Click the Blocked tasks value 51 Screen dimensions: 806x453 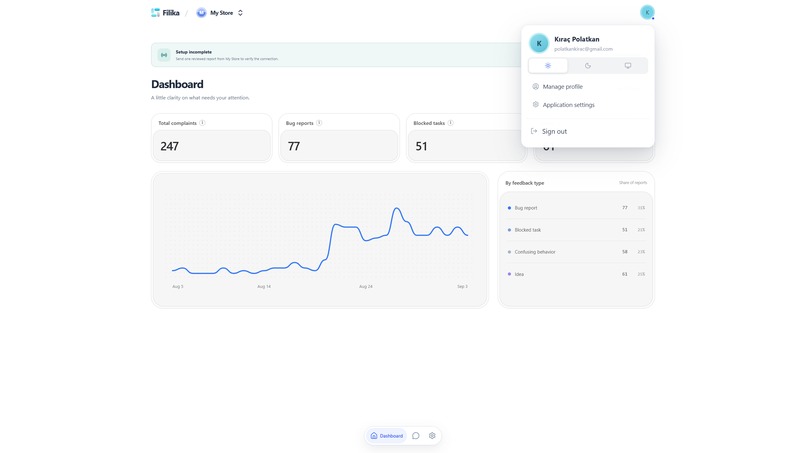click(422, 147)
